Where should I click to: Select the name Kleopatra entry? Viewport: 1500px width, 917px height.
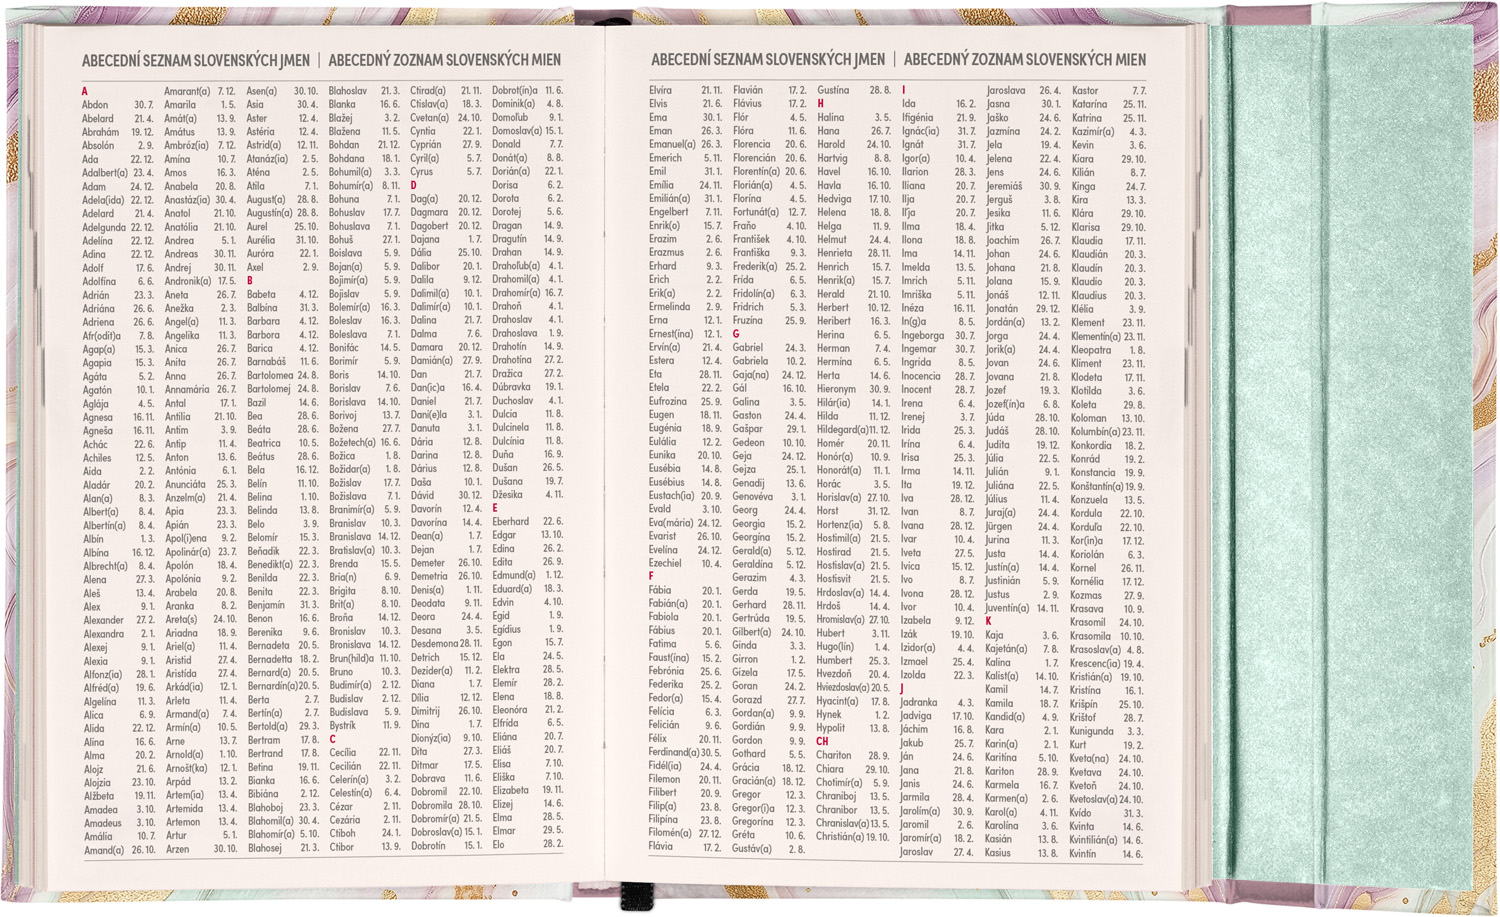coord(1091,350)
